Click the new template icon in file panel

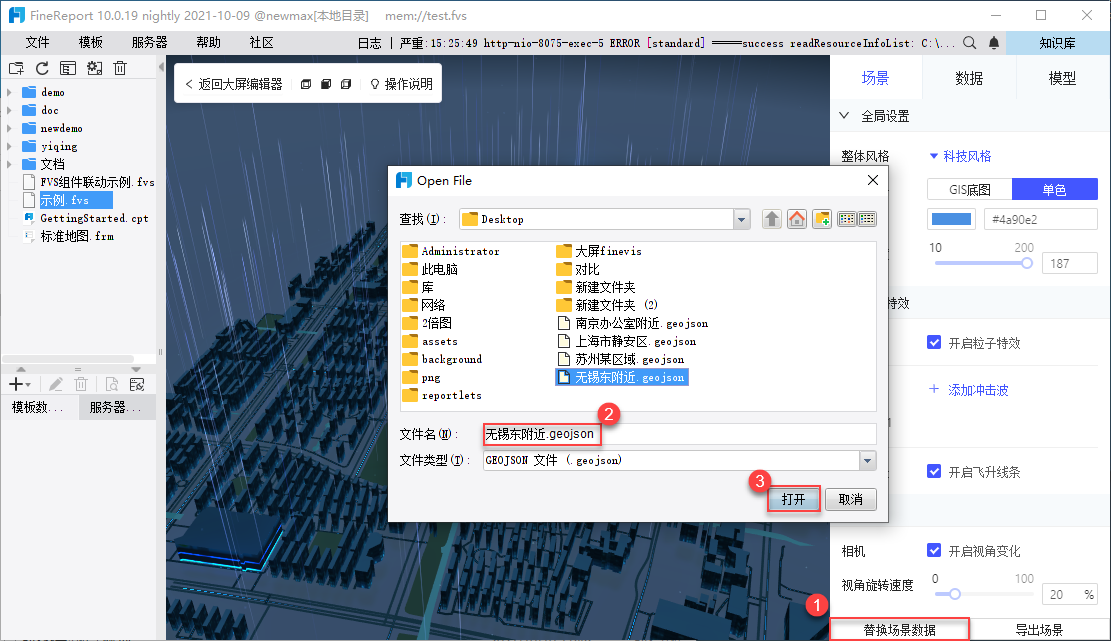(16, 68)
